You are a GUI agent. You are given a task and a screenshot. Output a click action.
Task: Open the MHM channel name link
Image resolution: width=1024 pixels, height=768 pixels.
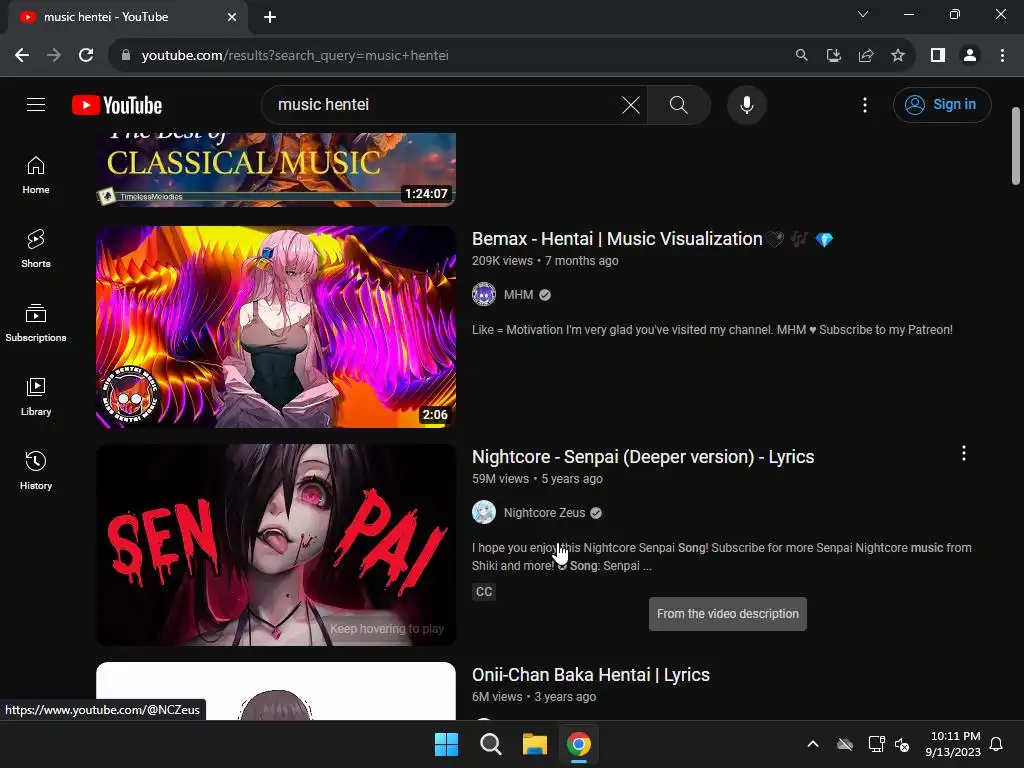tap(519, 295)
